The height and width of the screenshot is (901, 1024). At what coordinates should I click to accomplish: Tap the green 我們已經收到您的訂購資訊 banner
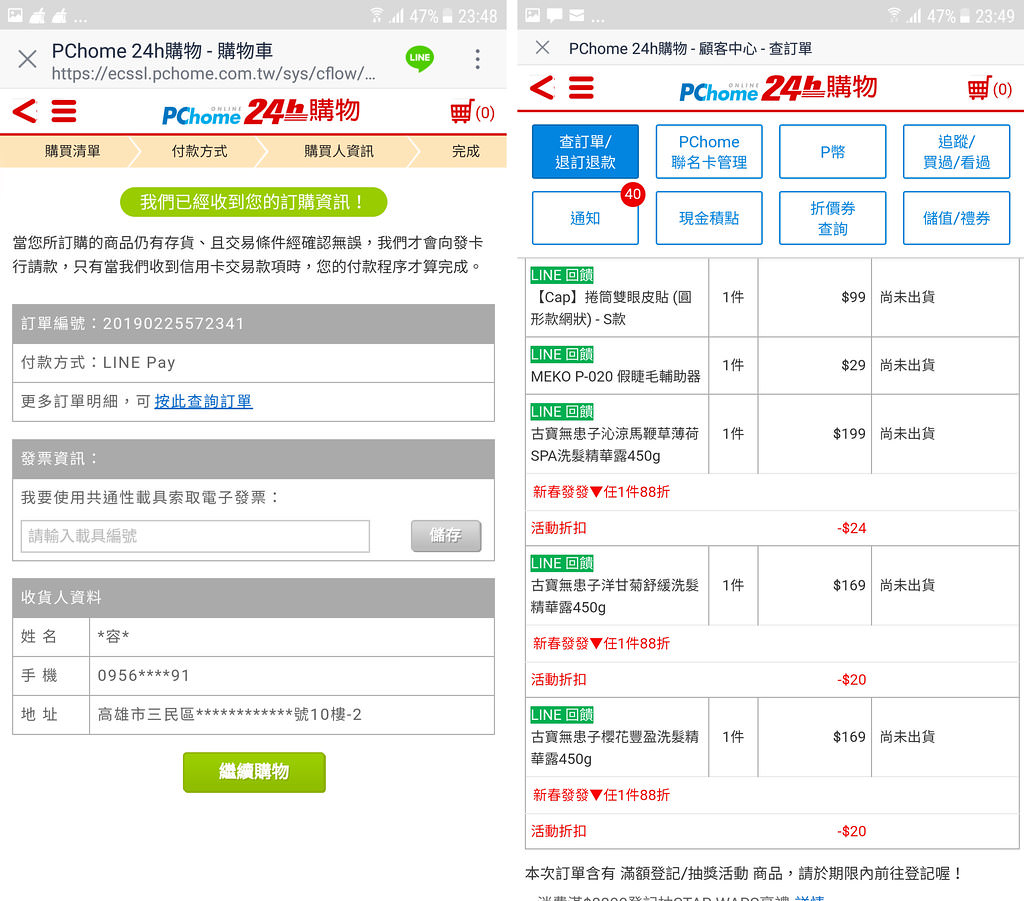[x=253, y=202]
